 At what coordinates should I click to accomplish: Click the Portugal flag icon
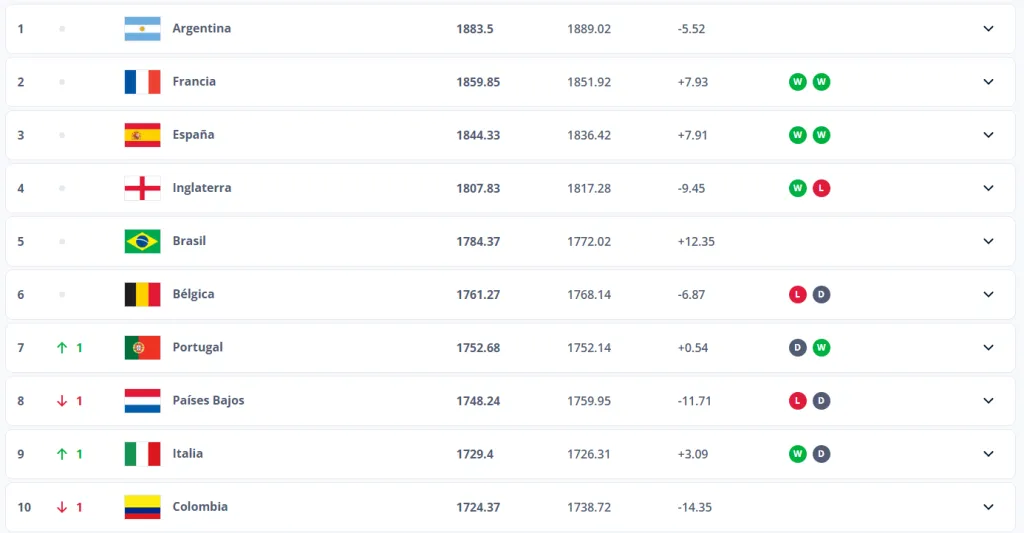[x=142, y=347]
